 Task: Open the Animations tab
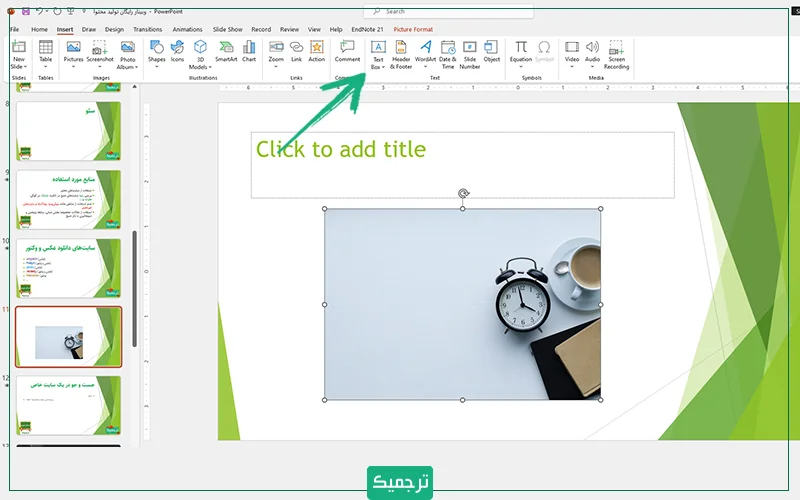click(187, 29)
